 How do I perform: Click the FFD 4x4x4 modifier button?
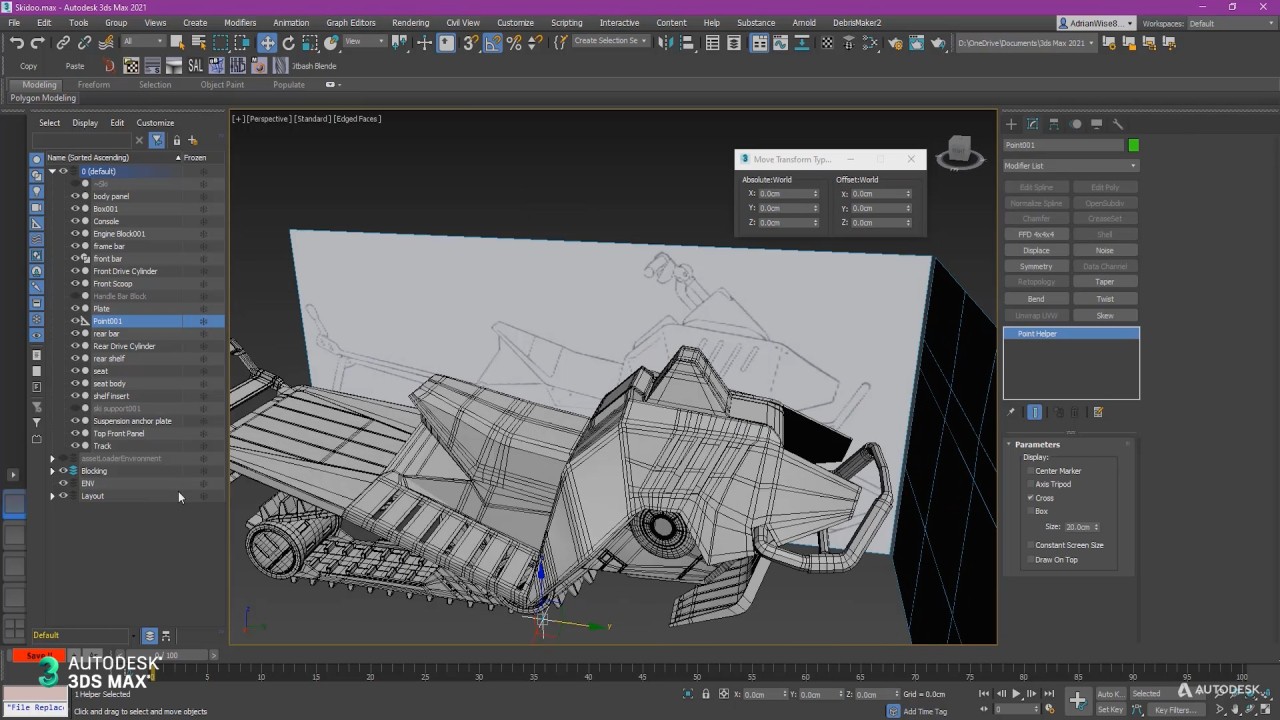coord(1036,235)
